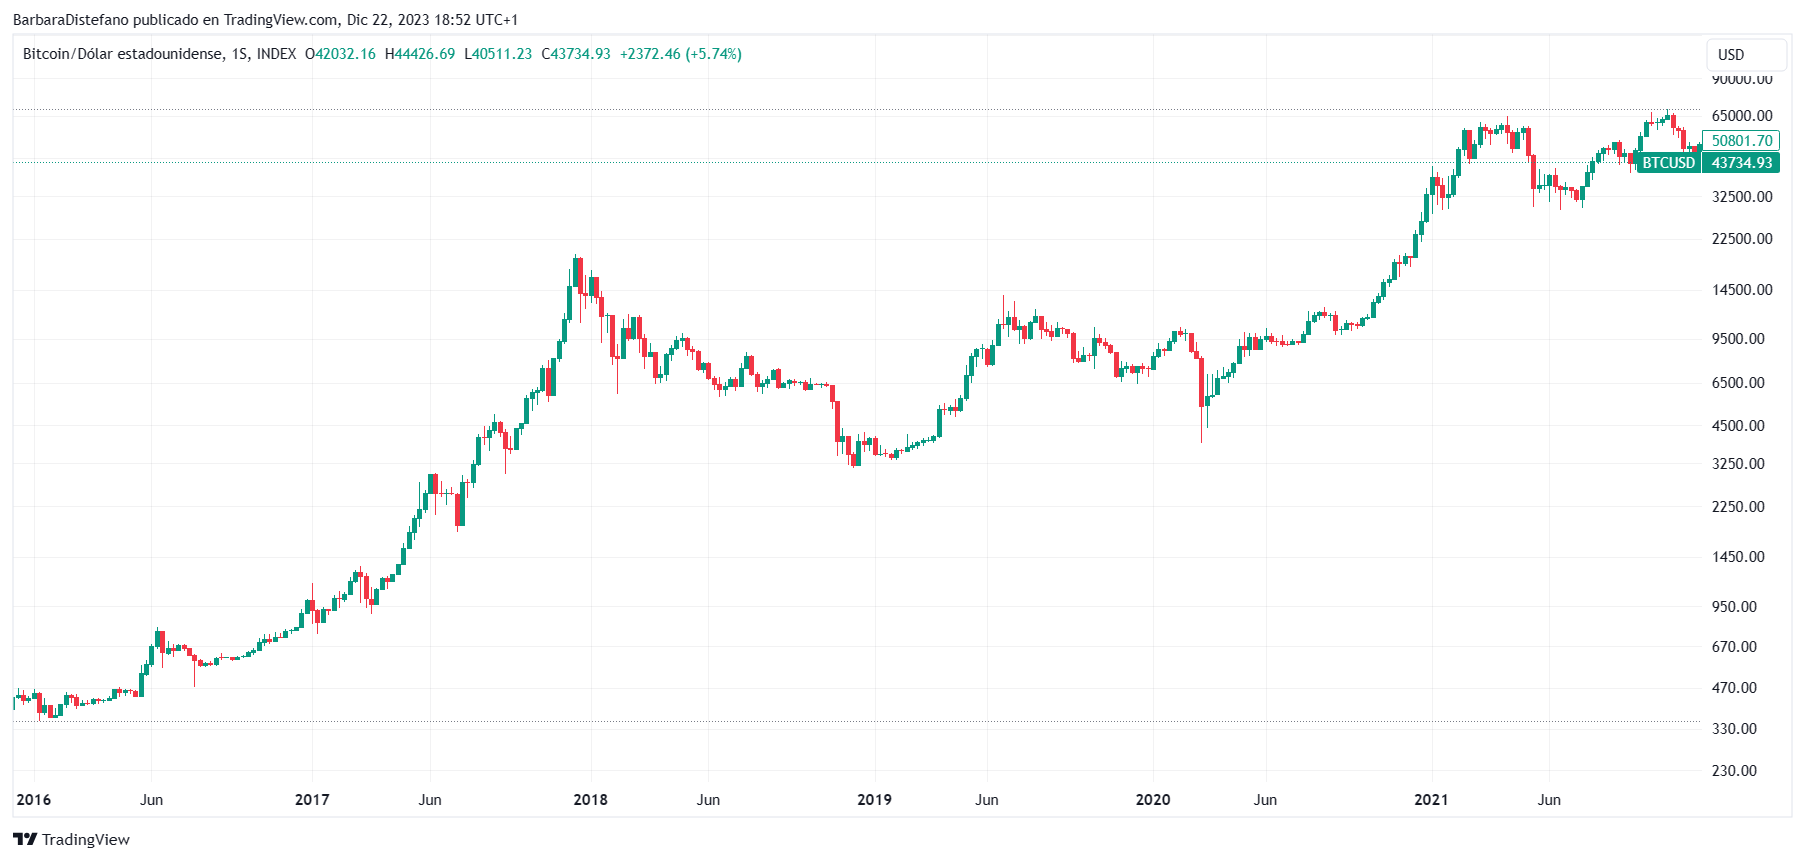Select the BTCUSD symbol price tag
Screen dimensions: 1805x861
point(1668,162)
